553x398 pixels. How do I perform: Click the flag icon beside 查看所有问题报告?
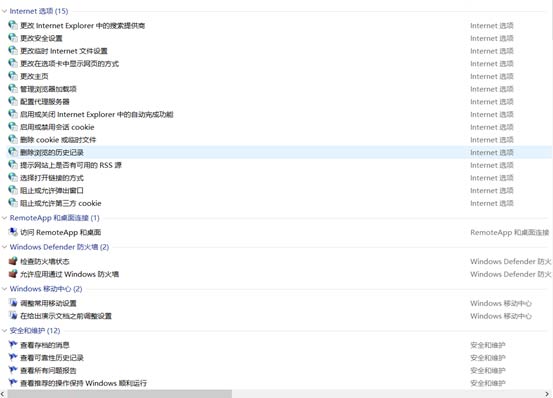[x=13, y=370]
